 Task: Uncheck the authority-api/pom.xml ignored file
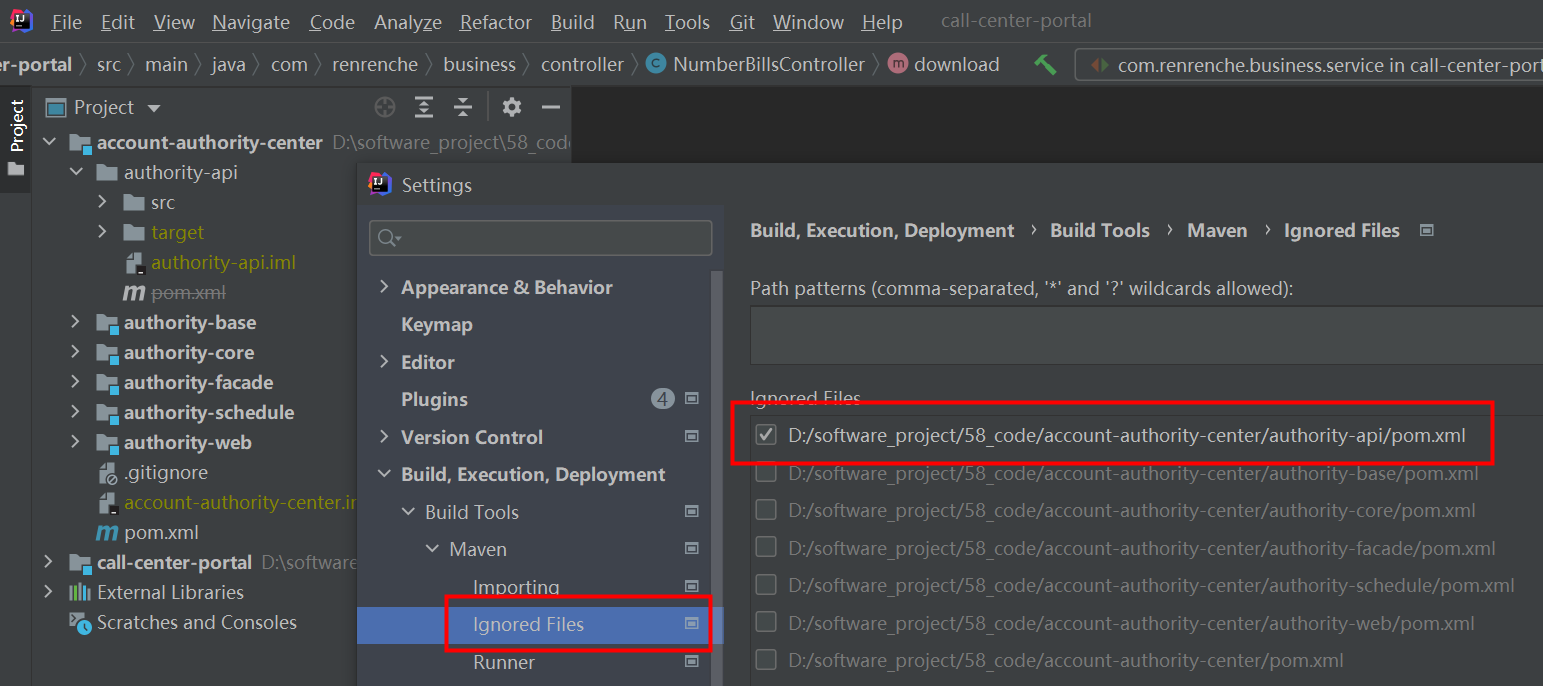coord(766,435)
